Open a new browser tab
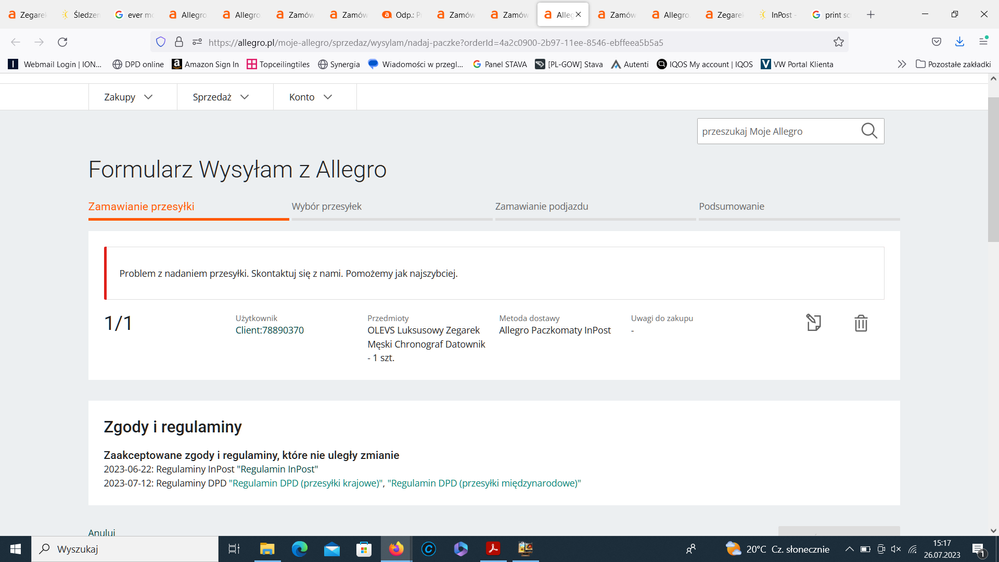 point(870,15)
